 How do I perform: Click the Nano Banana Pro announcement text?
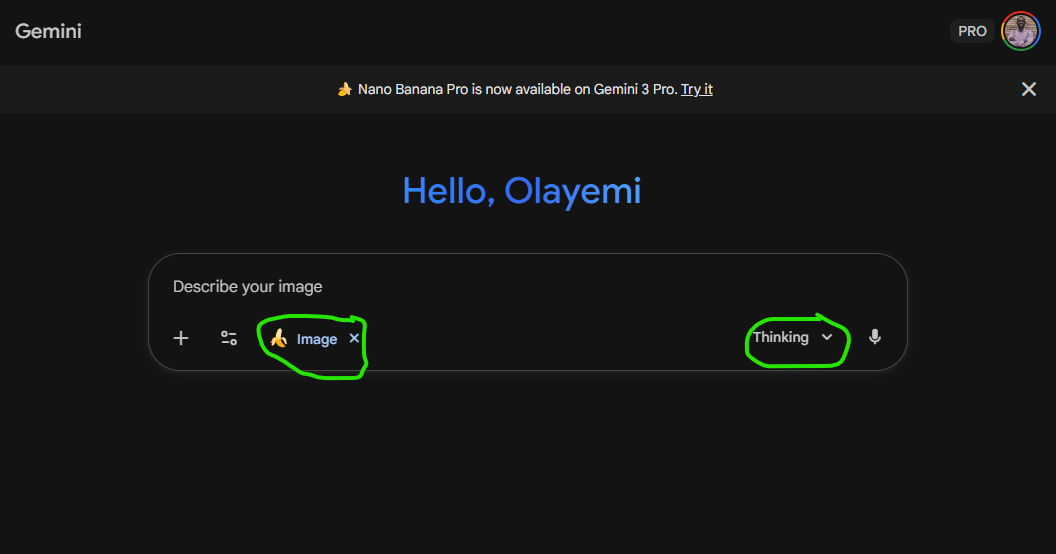[x=450, y=89]
